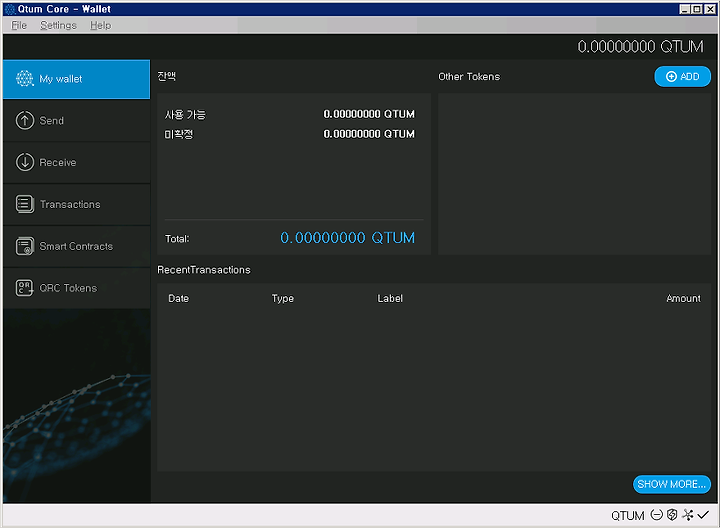Open the File menu
Viewport: 720px width, 528px height.
tap(19, 25)
